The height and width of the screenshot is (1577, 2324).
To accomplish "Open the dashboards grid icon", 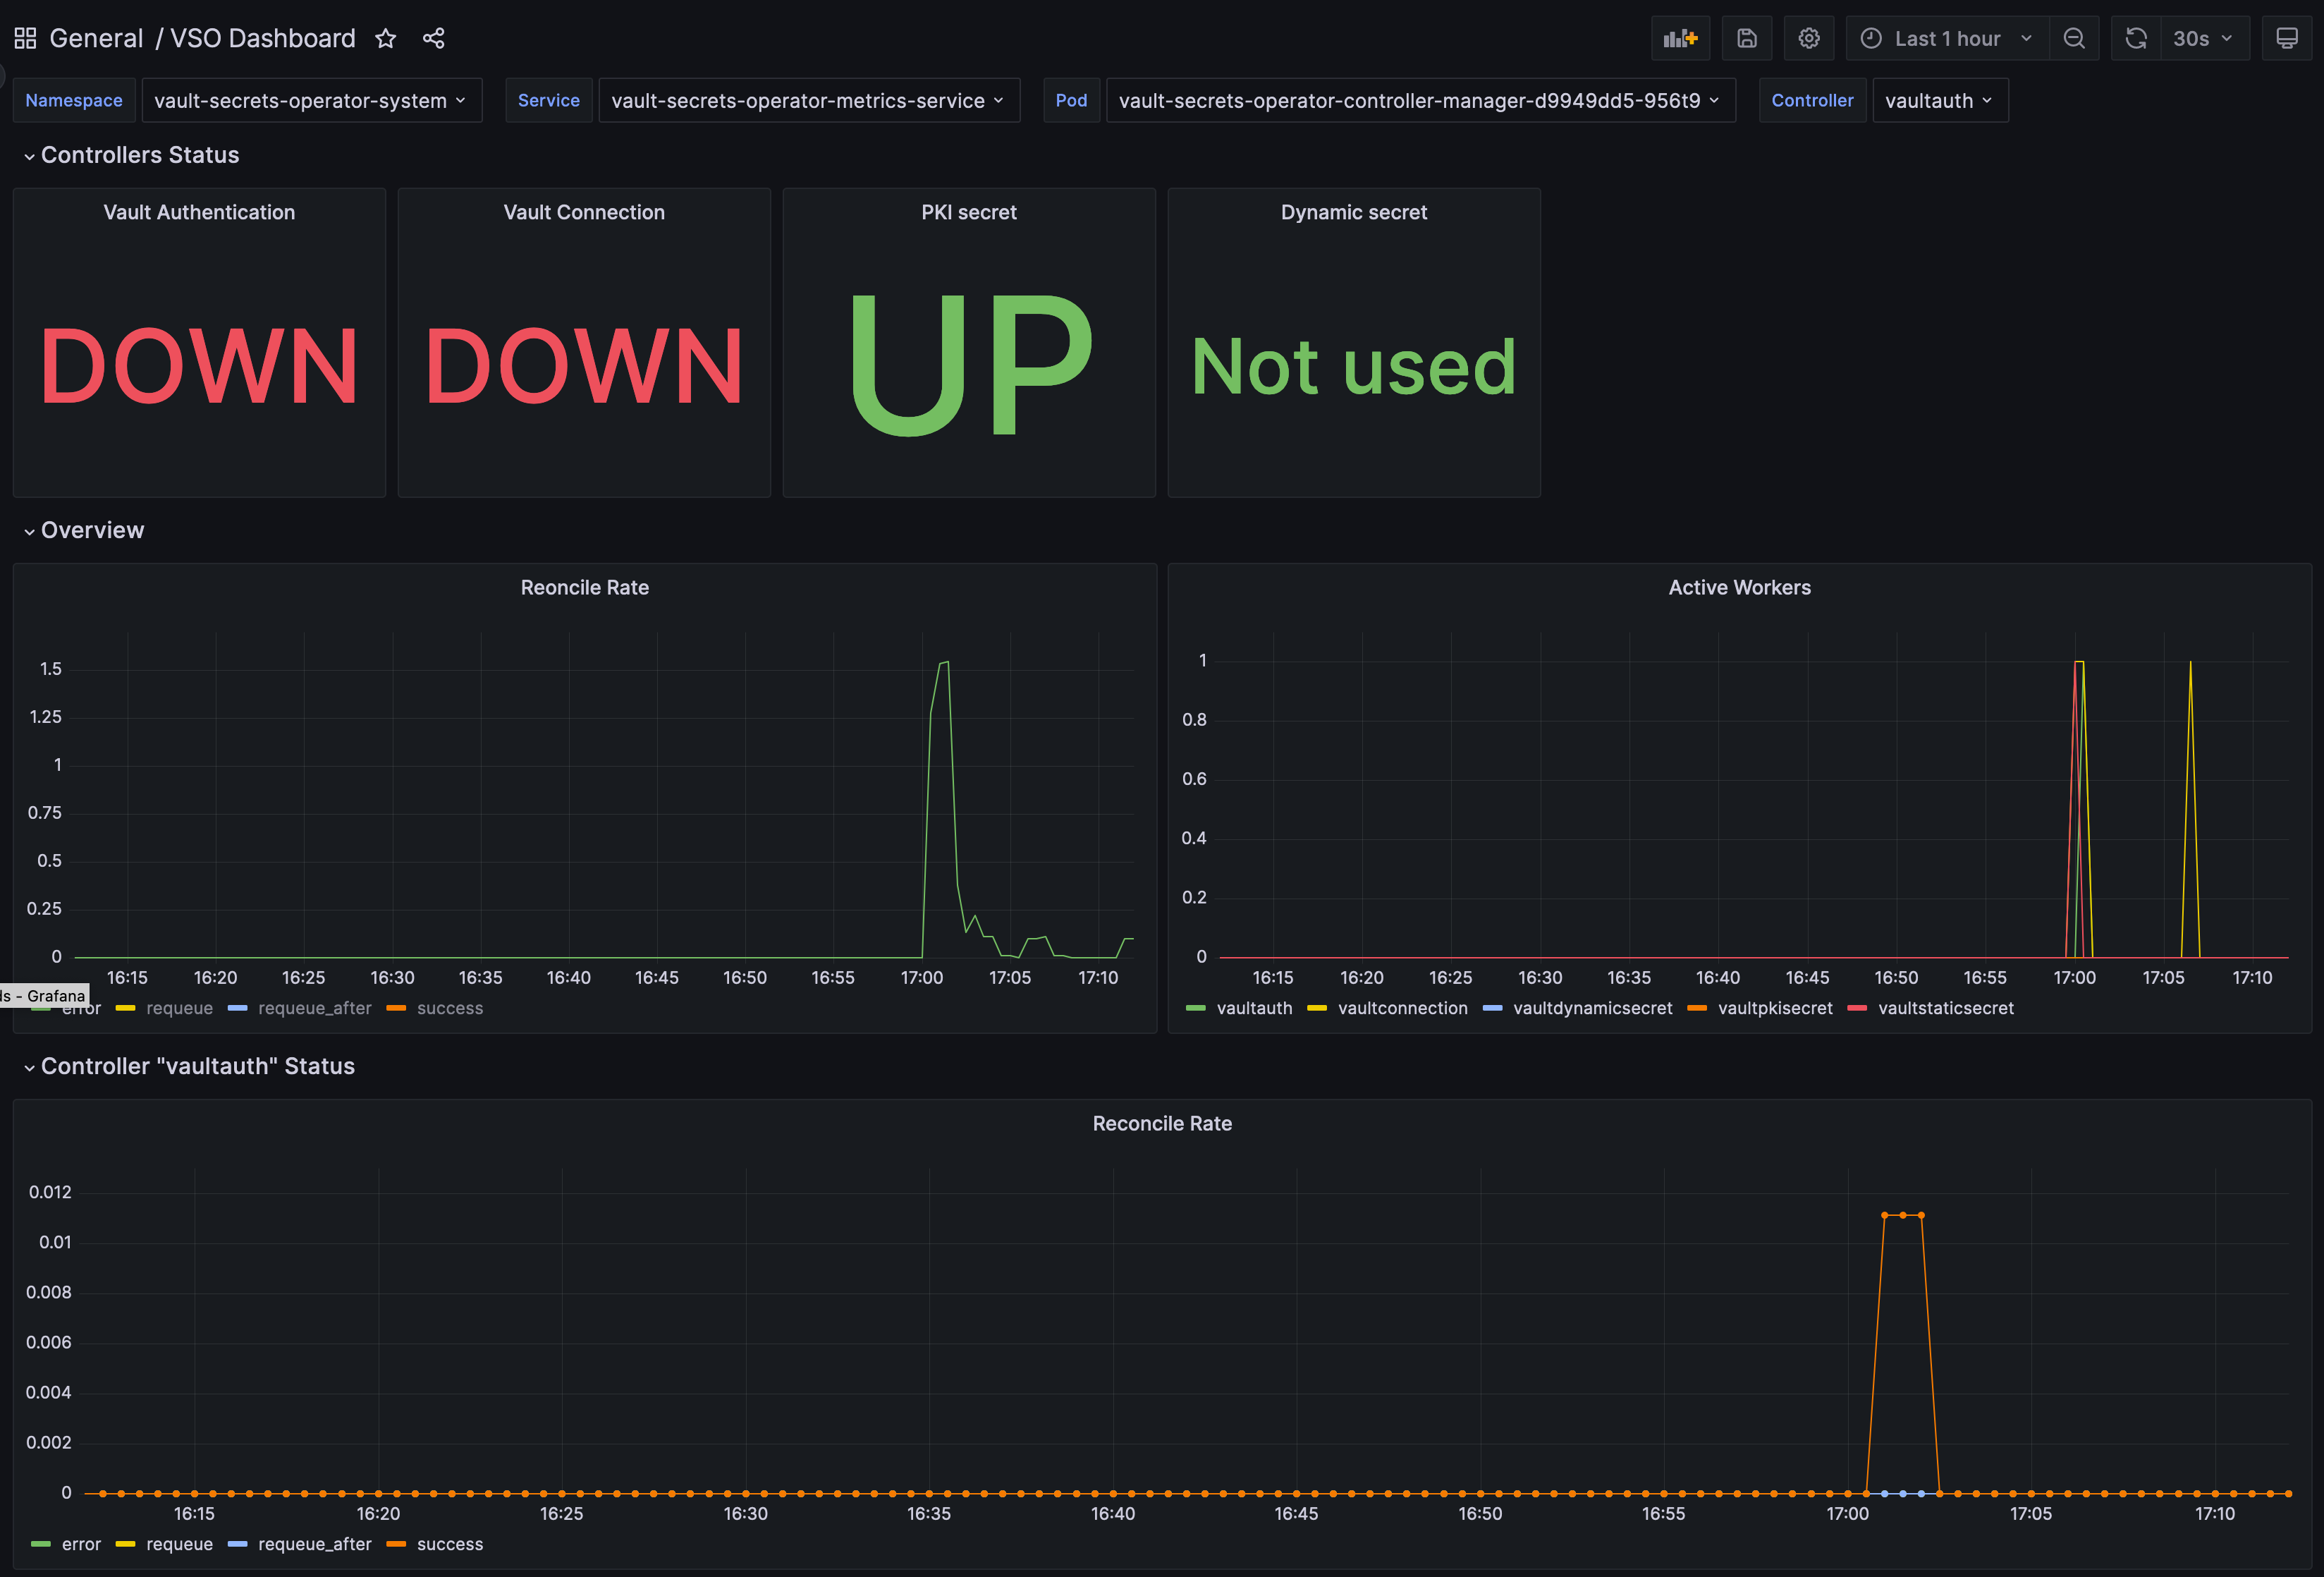I will click(x=25, y=38).
